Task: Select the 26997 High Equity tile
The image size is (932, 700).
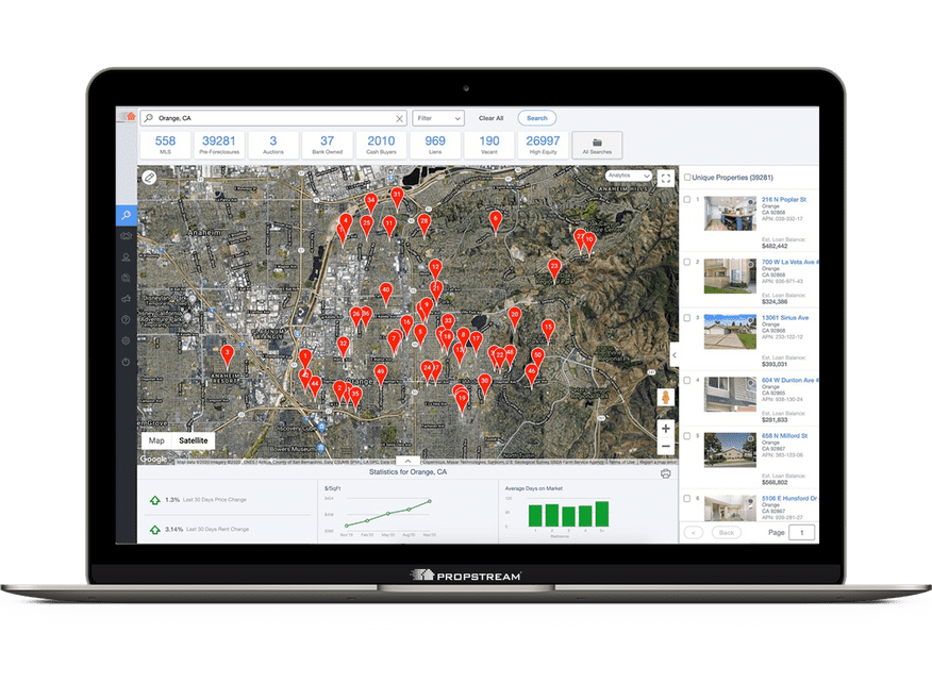Action: [x=543, y=145]
